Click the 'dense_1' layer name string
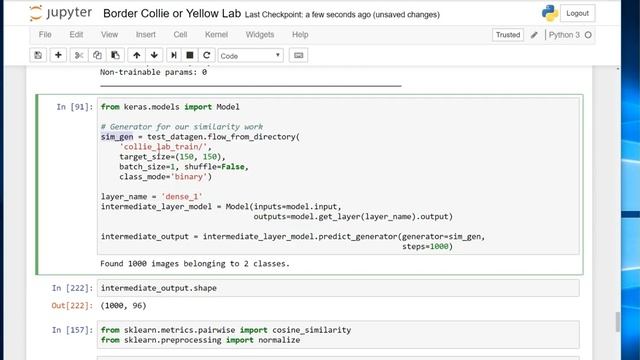 pos(182,196)
